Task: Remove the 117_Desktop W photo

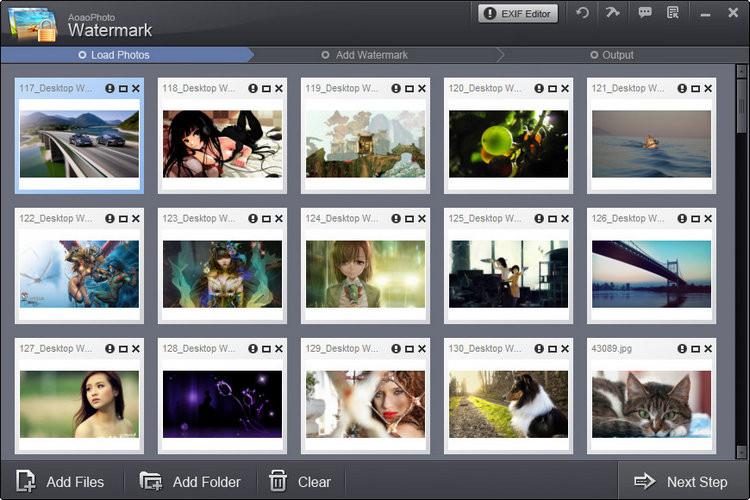Action: coord(136,89)
